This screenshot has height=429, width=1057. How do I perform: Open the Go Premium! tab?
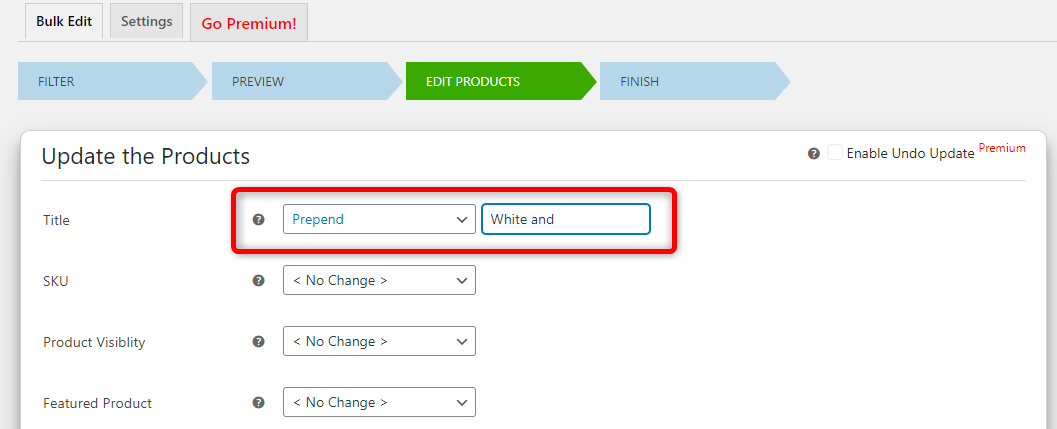tap(249, 23)
